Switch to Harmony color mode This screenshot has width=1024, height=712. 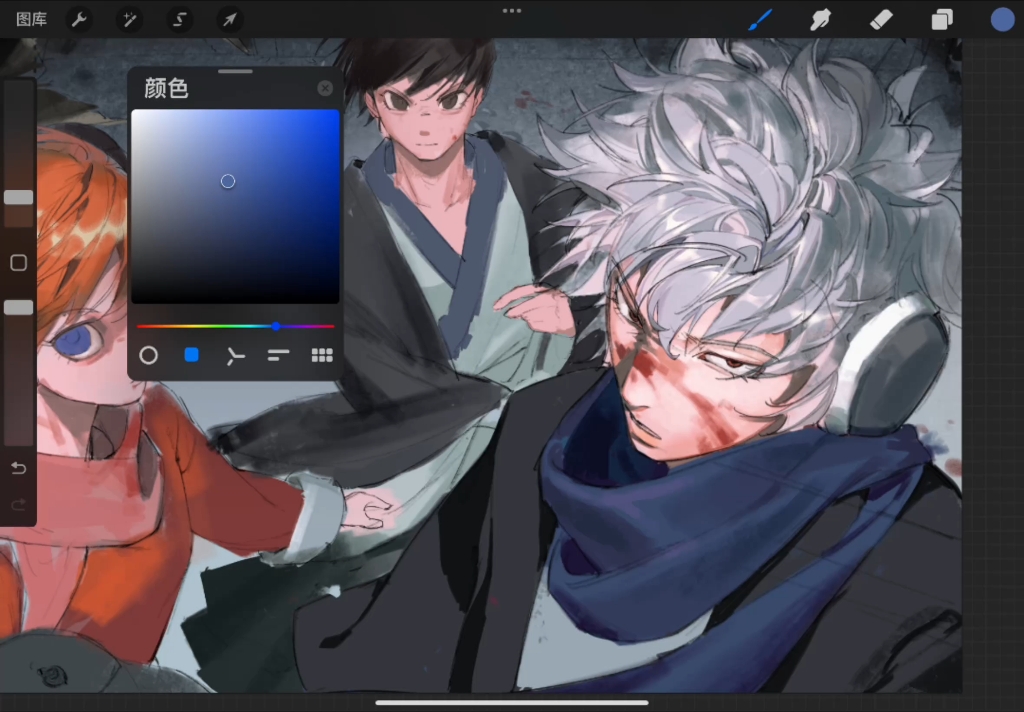[235, 355]
